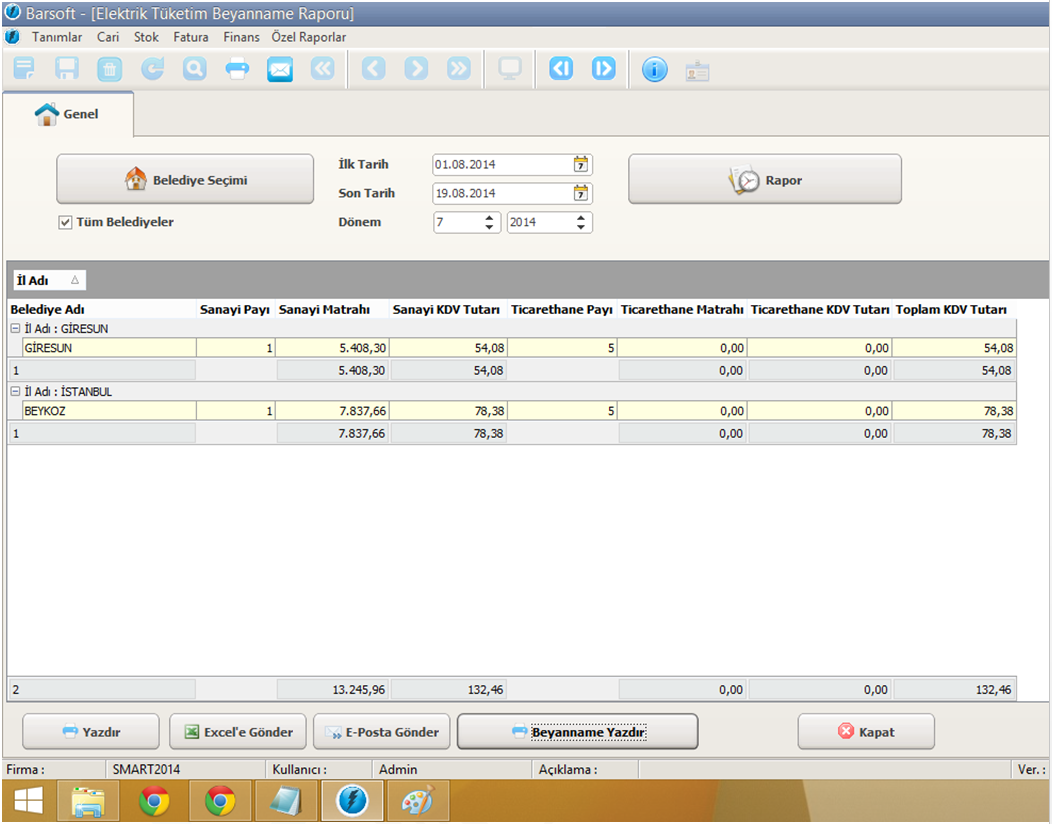Uncheck the Tüm Belediyeler checkbox

pos(65,222)
